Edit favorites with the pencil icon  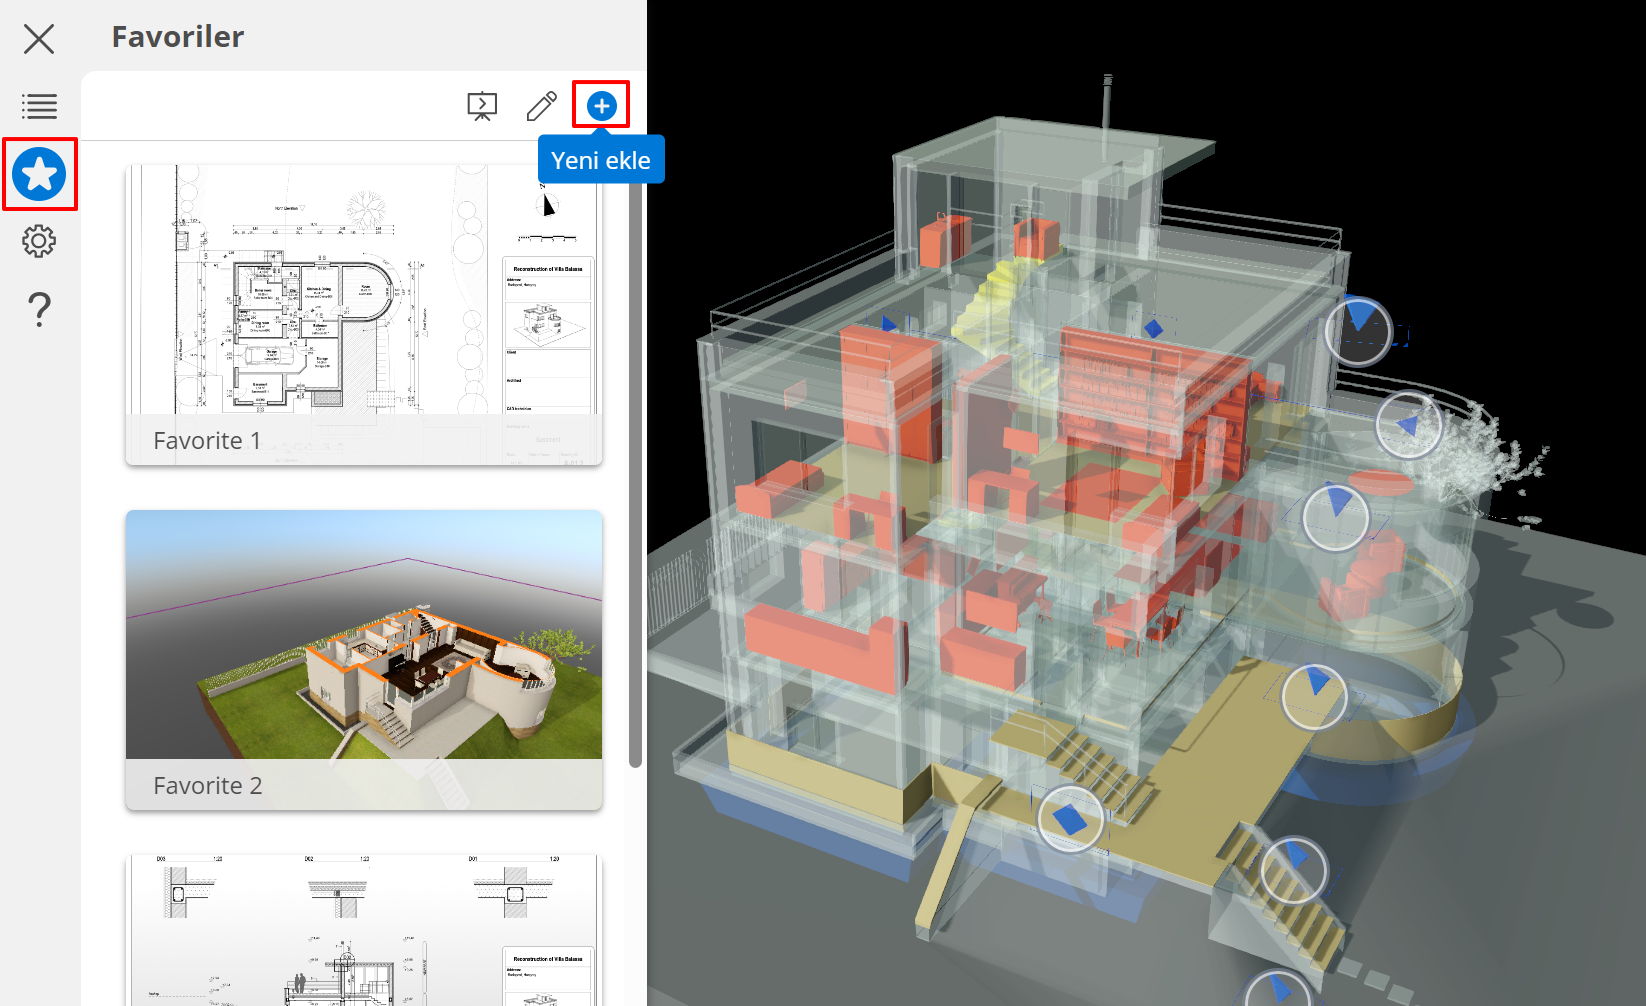coord(542,106)
